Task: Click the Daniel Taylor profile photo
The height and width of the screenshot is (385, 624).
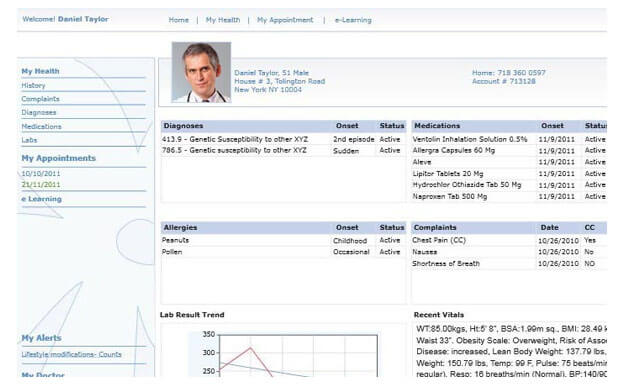Action: [x=201, y=72]
